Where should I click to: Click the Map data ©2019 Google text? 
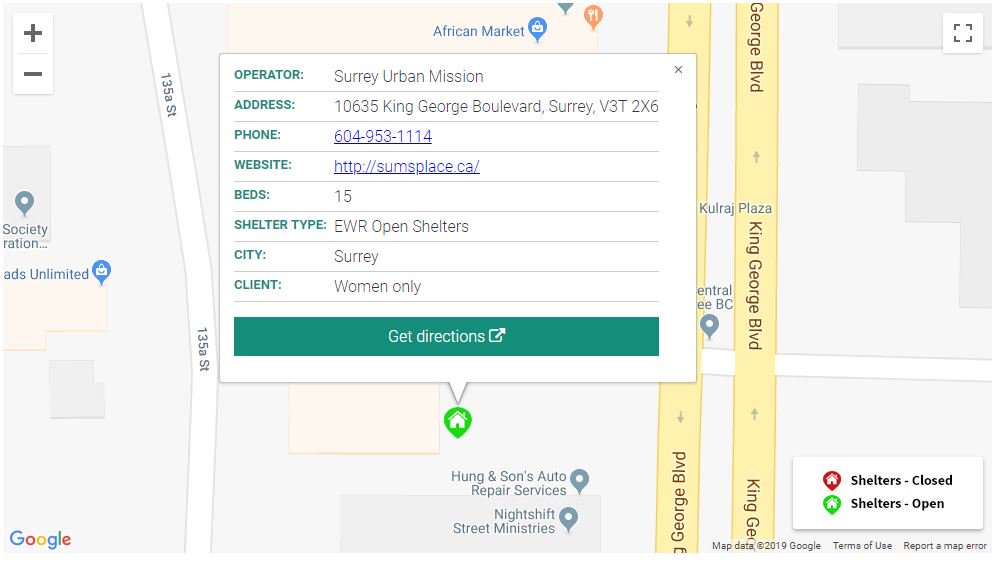pyautogui.click(x=766, y=545)
